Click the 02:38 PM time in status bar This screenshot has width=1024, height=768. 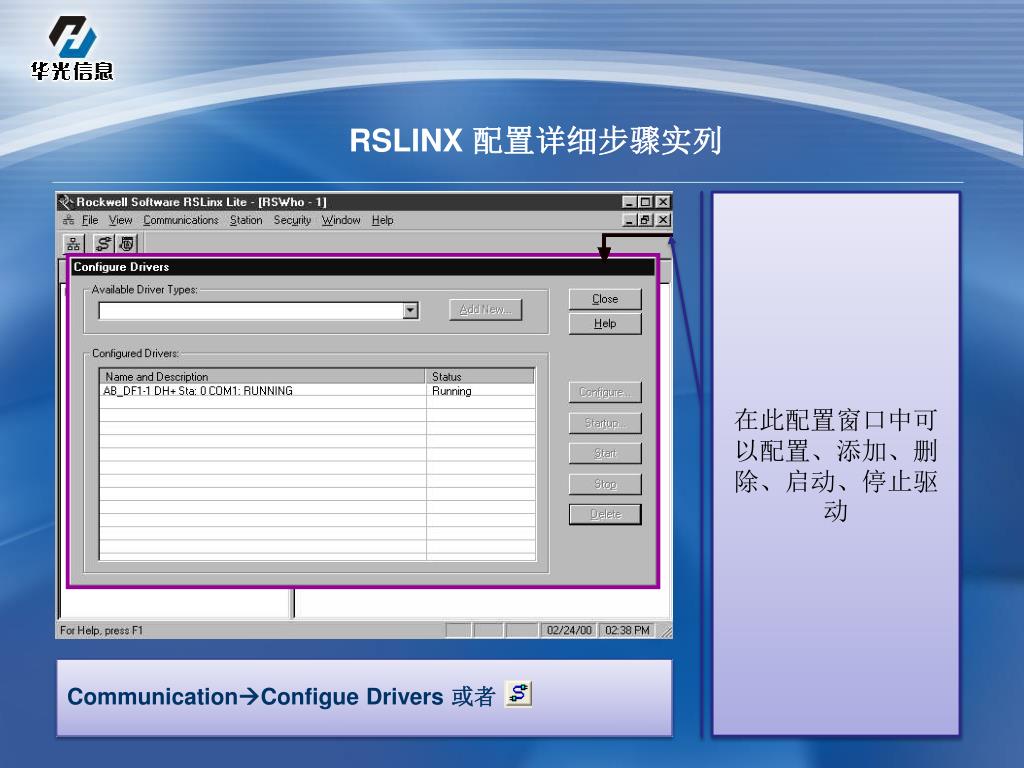(627, 630)
